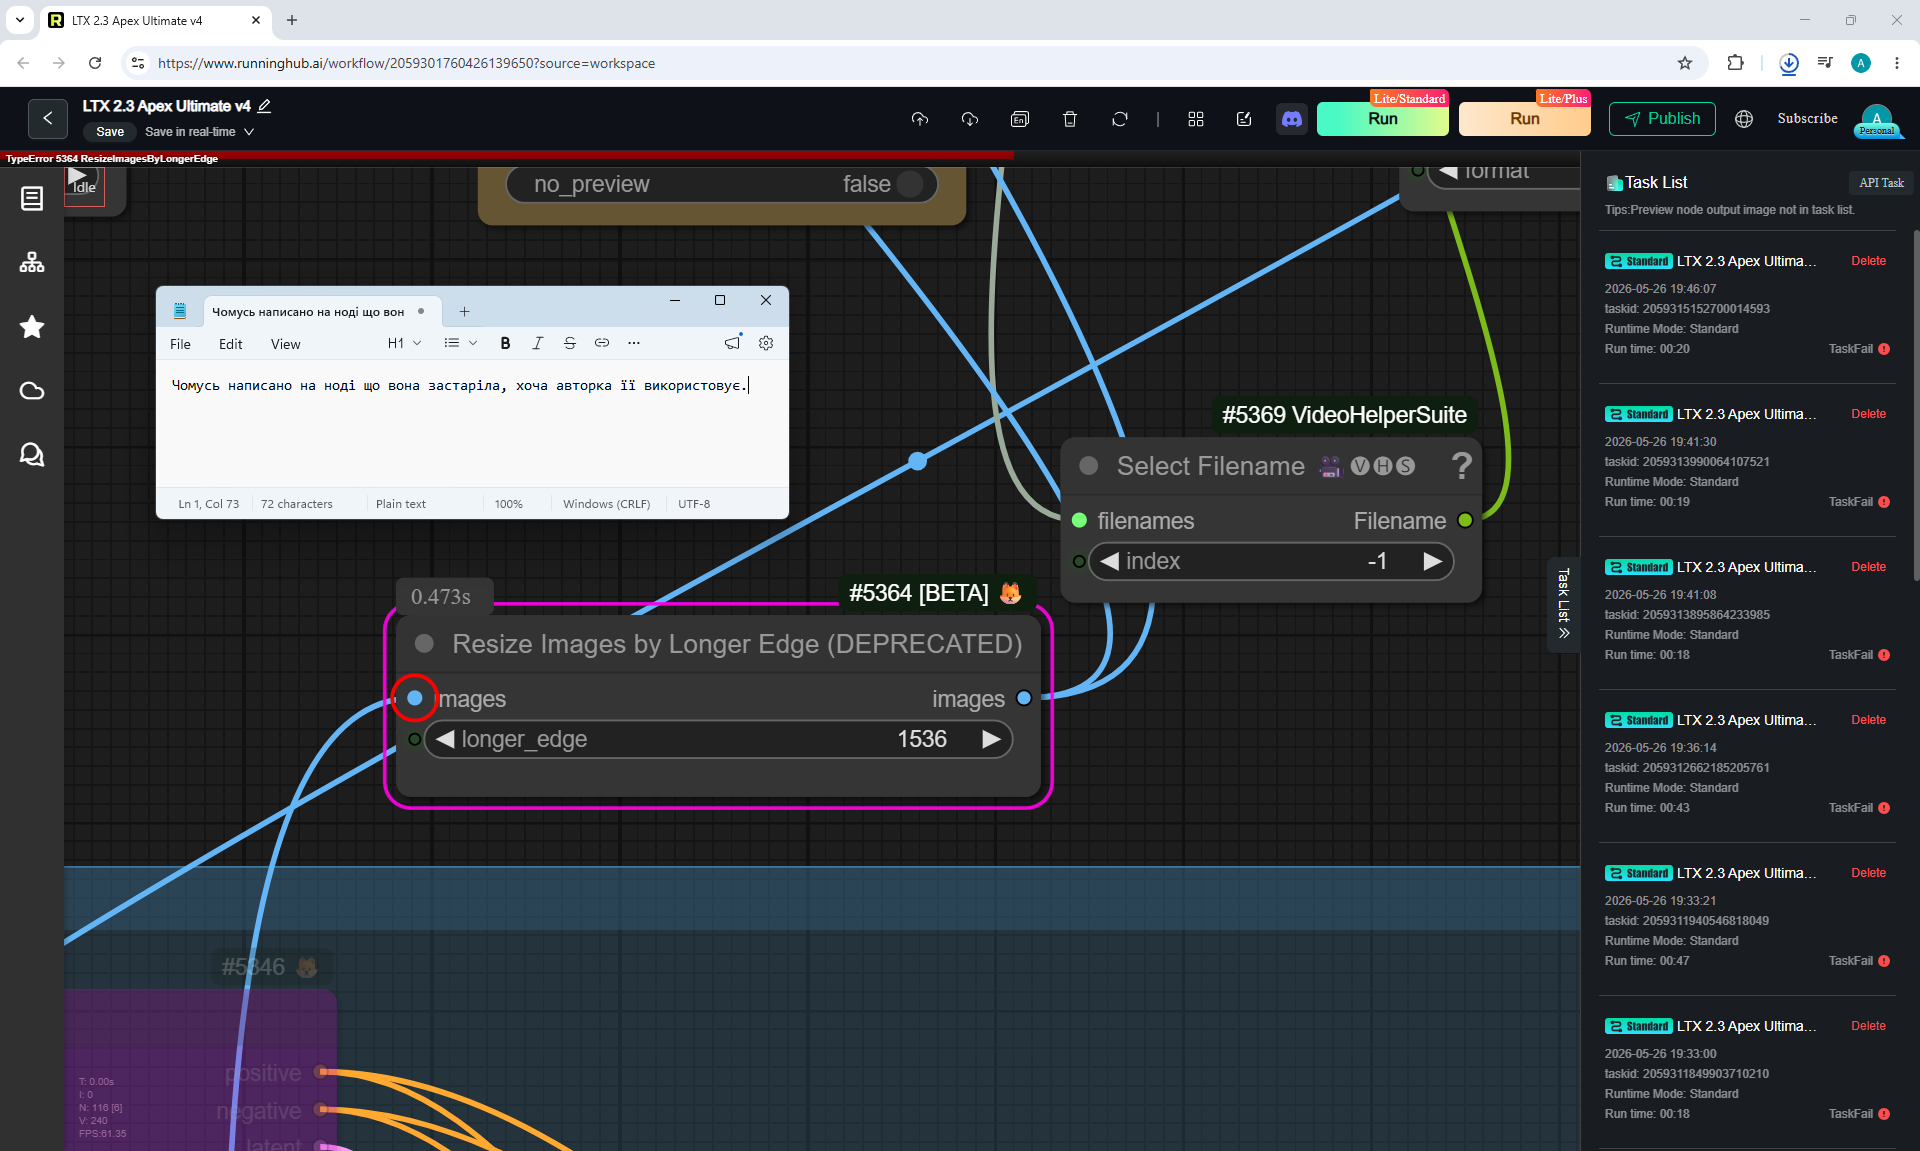1920x1151 pixels.
Task: Open the H1 heading dropdown in Notepad
Action: tap(404, 343)
